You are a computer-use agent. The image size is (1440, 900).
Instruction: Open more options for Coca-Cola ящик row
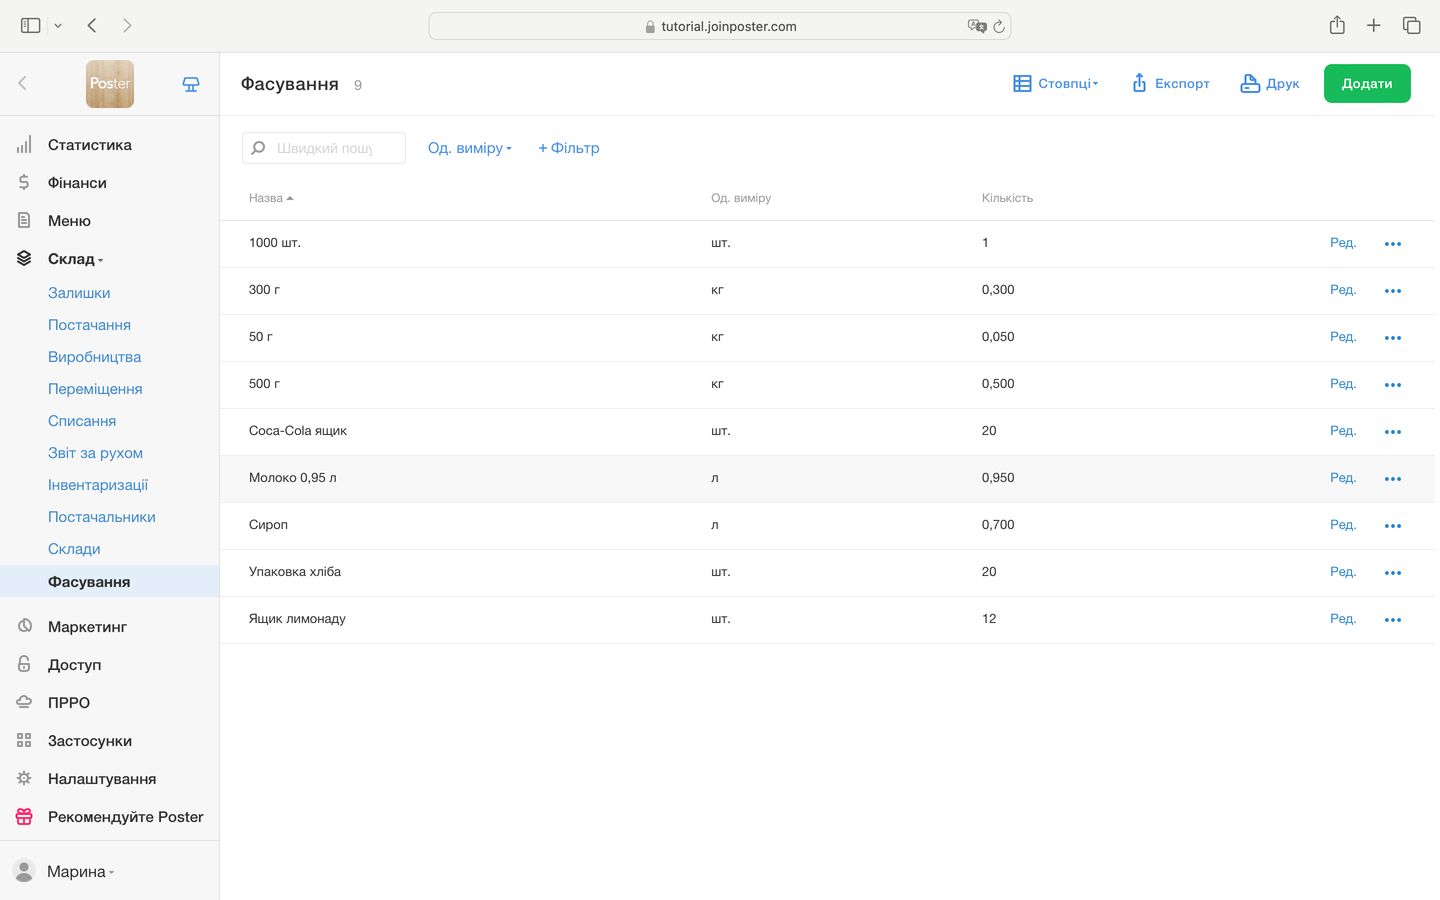click(1392, 432)
